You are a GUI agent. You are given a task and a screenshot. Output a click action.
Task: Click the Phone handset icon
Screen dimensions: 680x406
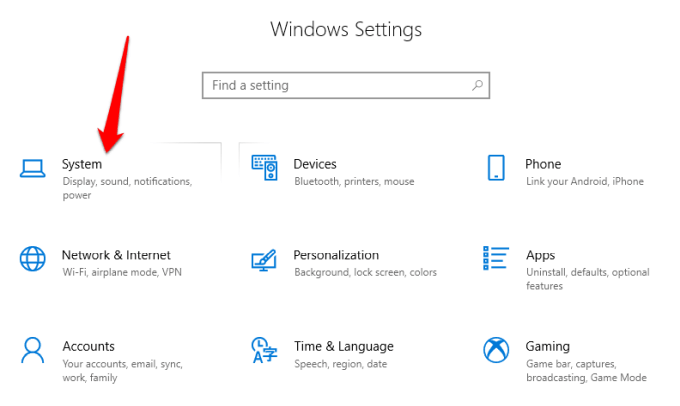point(496,168)
